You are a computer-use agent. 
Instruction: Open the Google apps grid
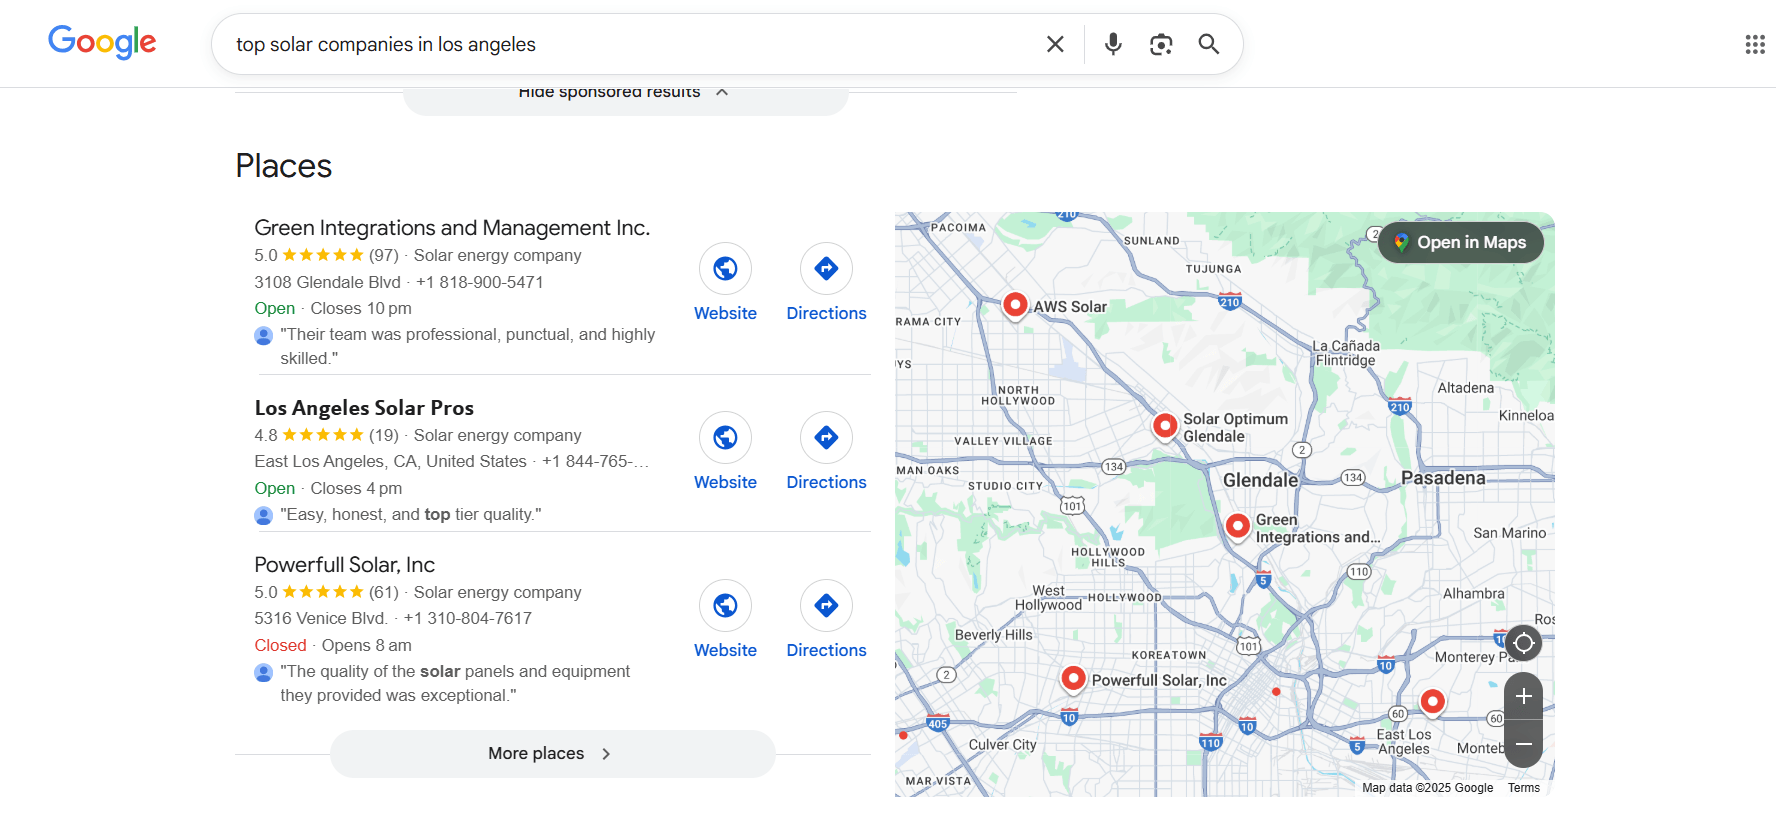coord(1755,44)
